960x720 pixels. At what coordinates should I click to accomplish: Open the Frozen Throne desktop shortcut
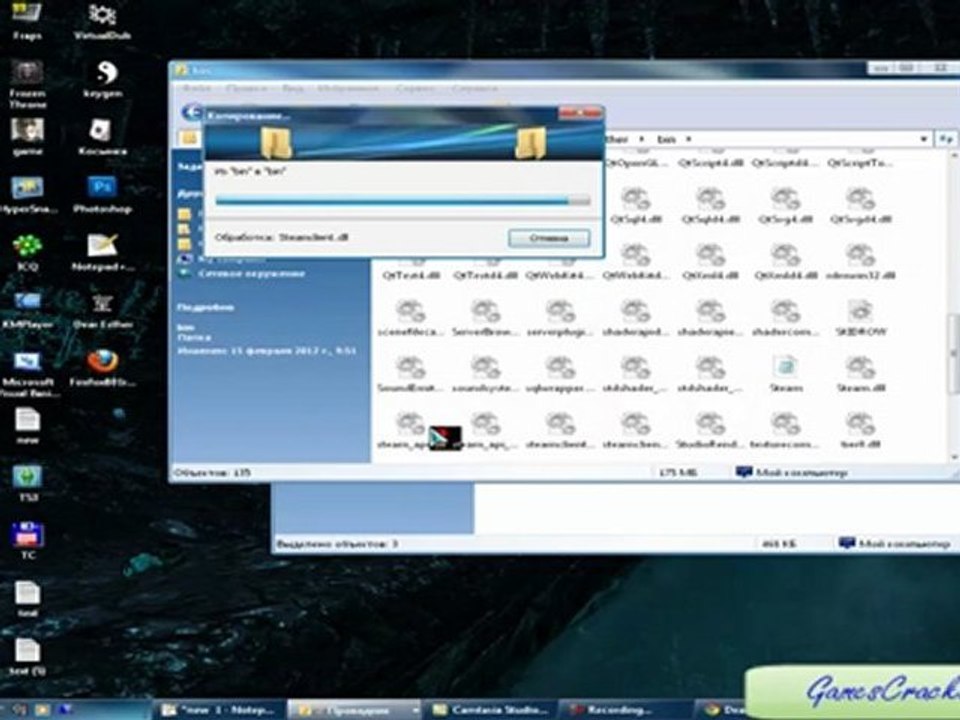[x=27, y=73]
